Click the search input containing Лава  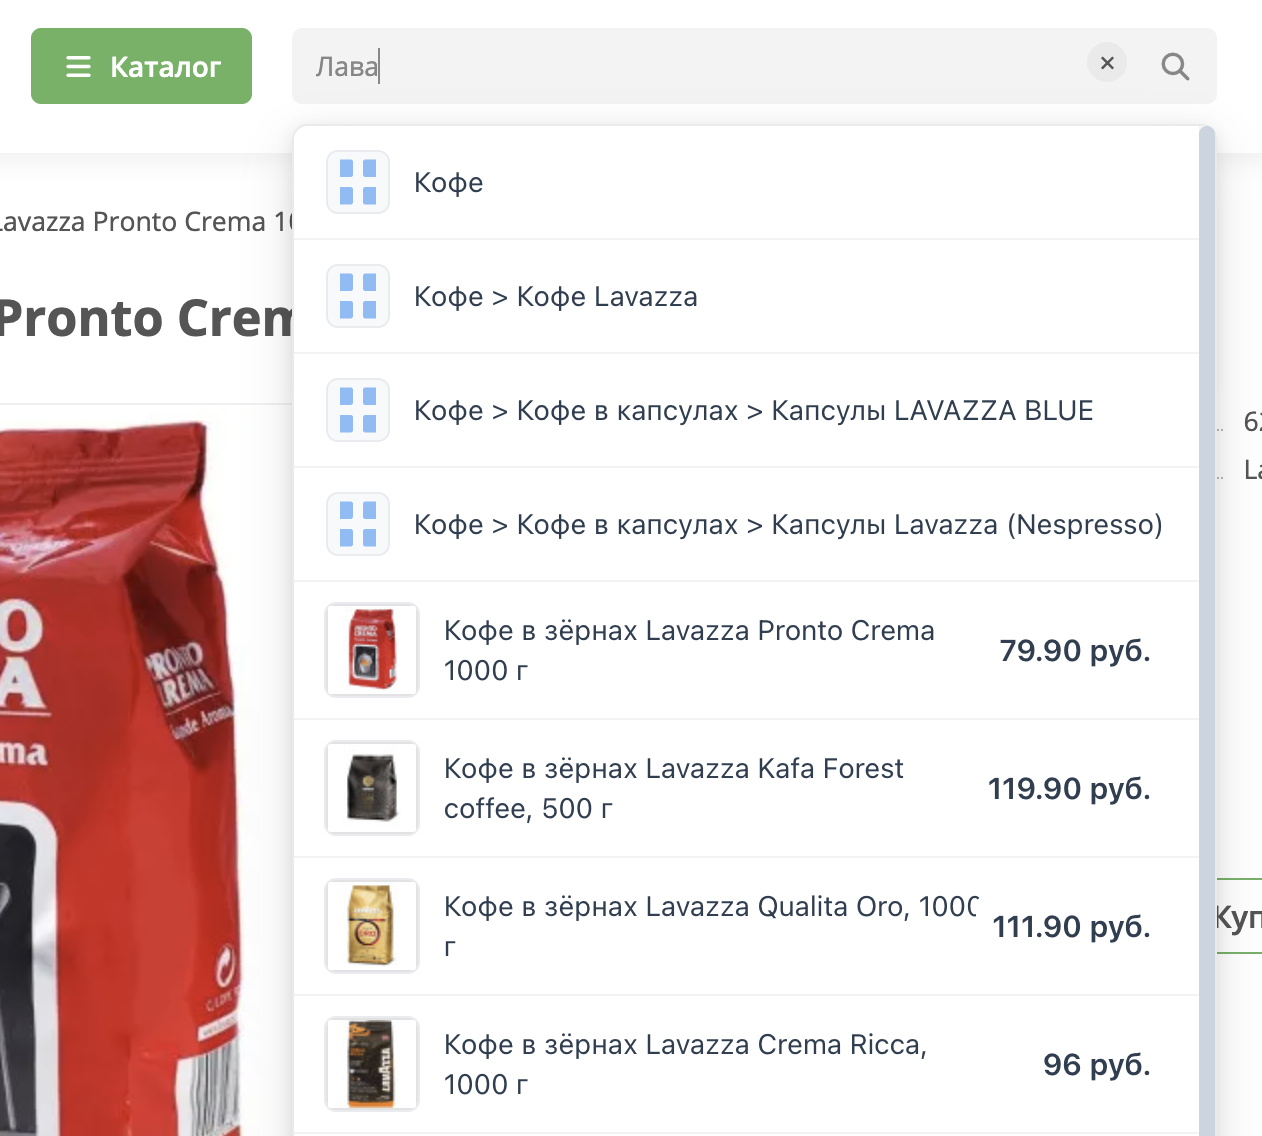pos(690,66)
